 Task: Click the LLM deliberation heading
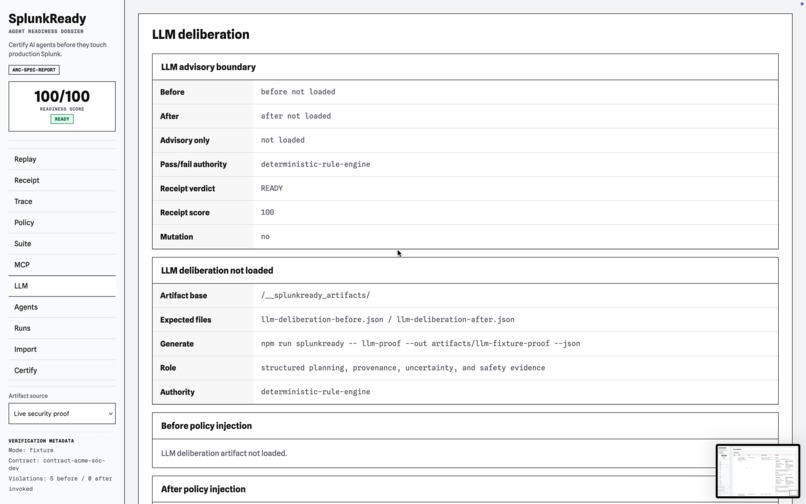pyautogui.click(x=200, y=34)
